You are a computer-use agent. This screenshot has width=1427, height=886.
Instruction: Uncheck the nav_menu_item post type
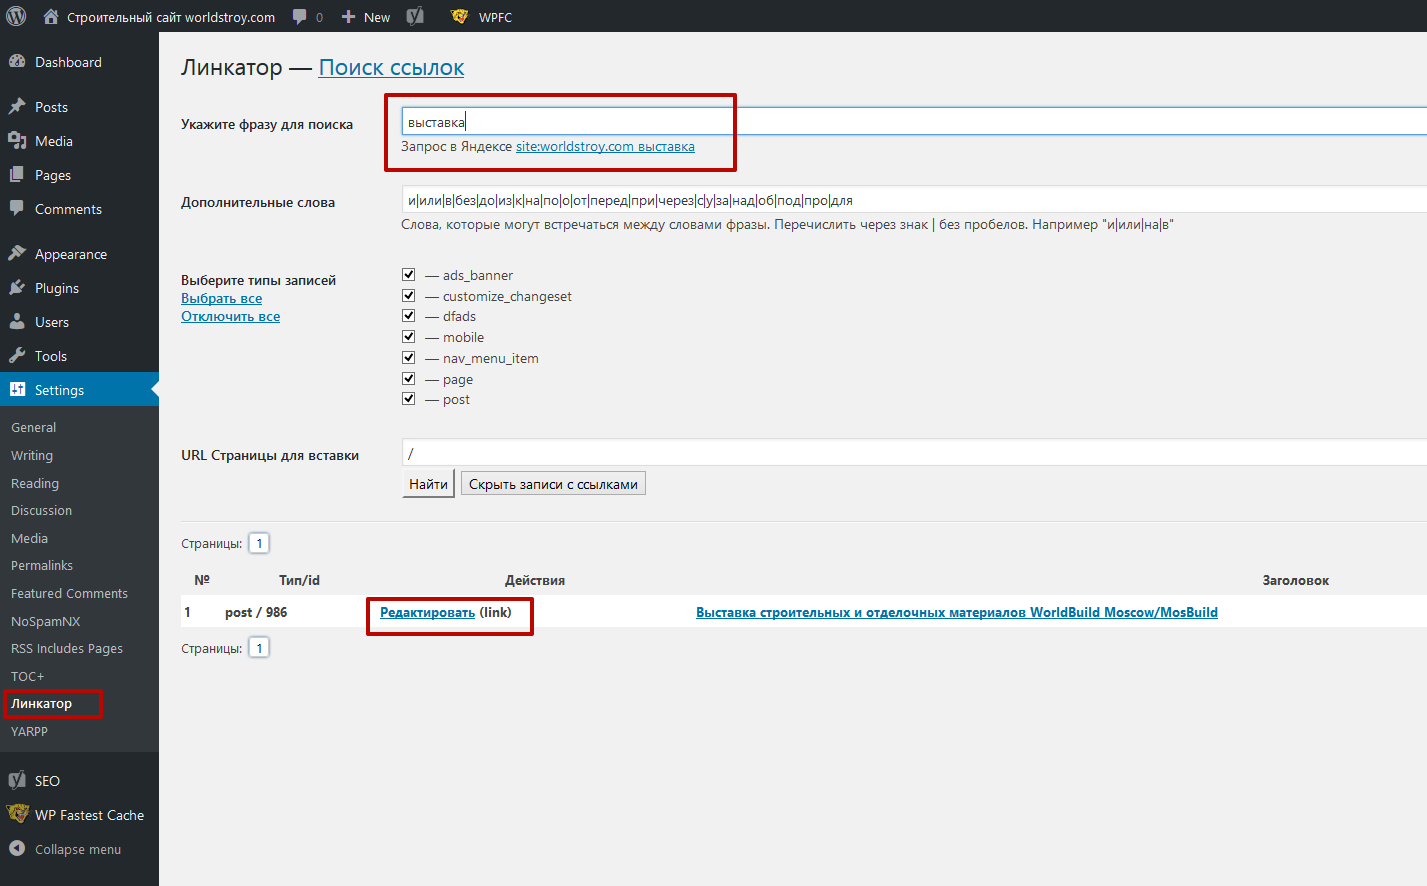408,358
